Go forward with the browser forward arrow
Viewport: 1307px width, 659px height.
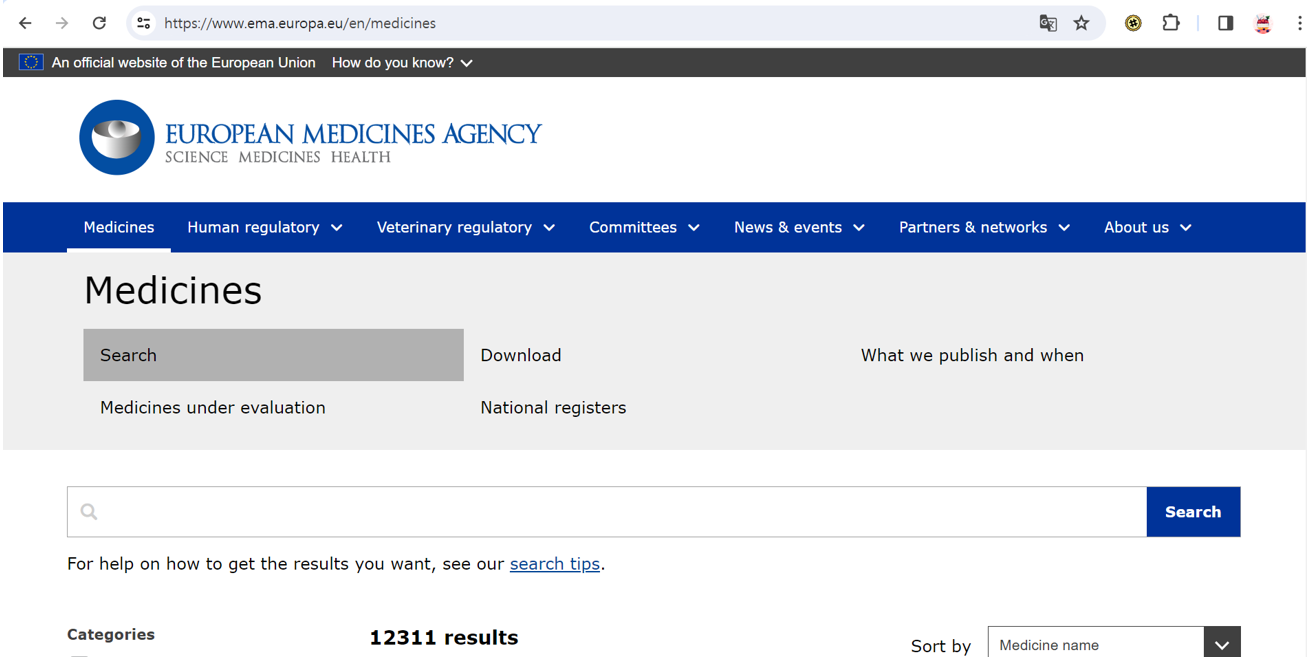(x=62, y=23)
